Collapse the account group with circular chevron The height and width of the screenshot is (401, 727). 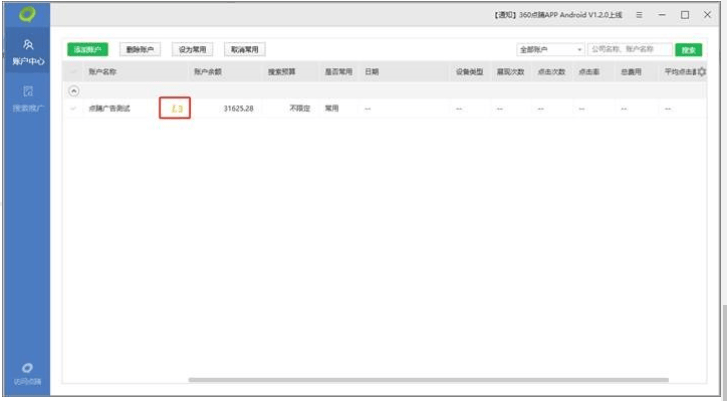click(74, 91)
